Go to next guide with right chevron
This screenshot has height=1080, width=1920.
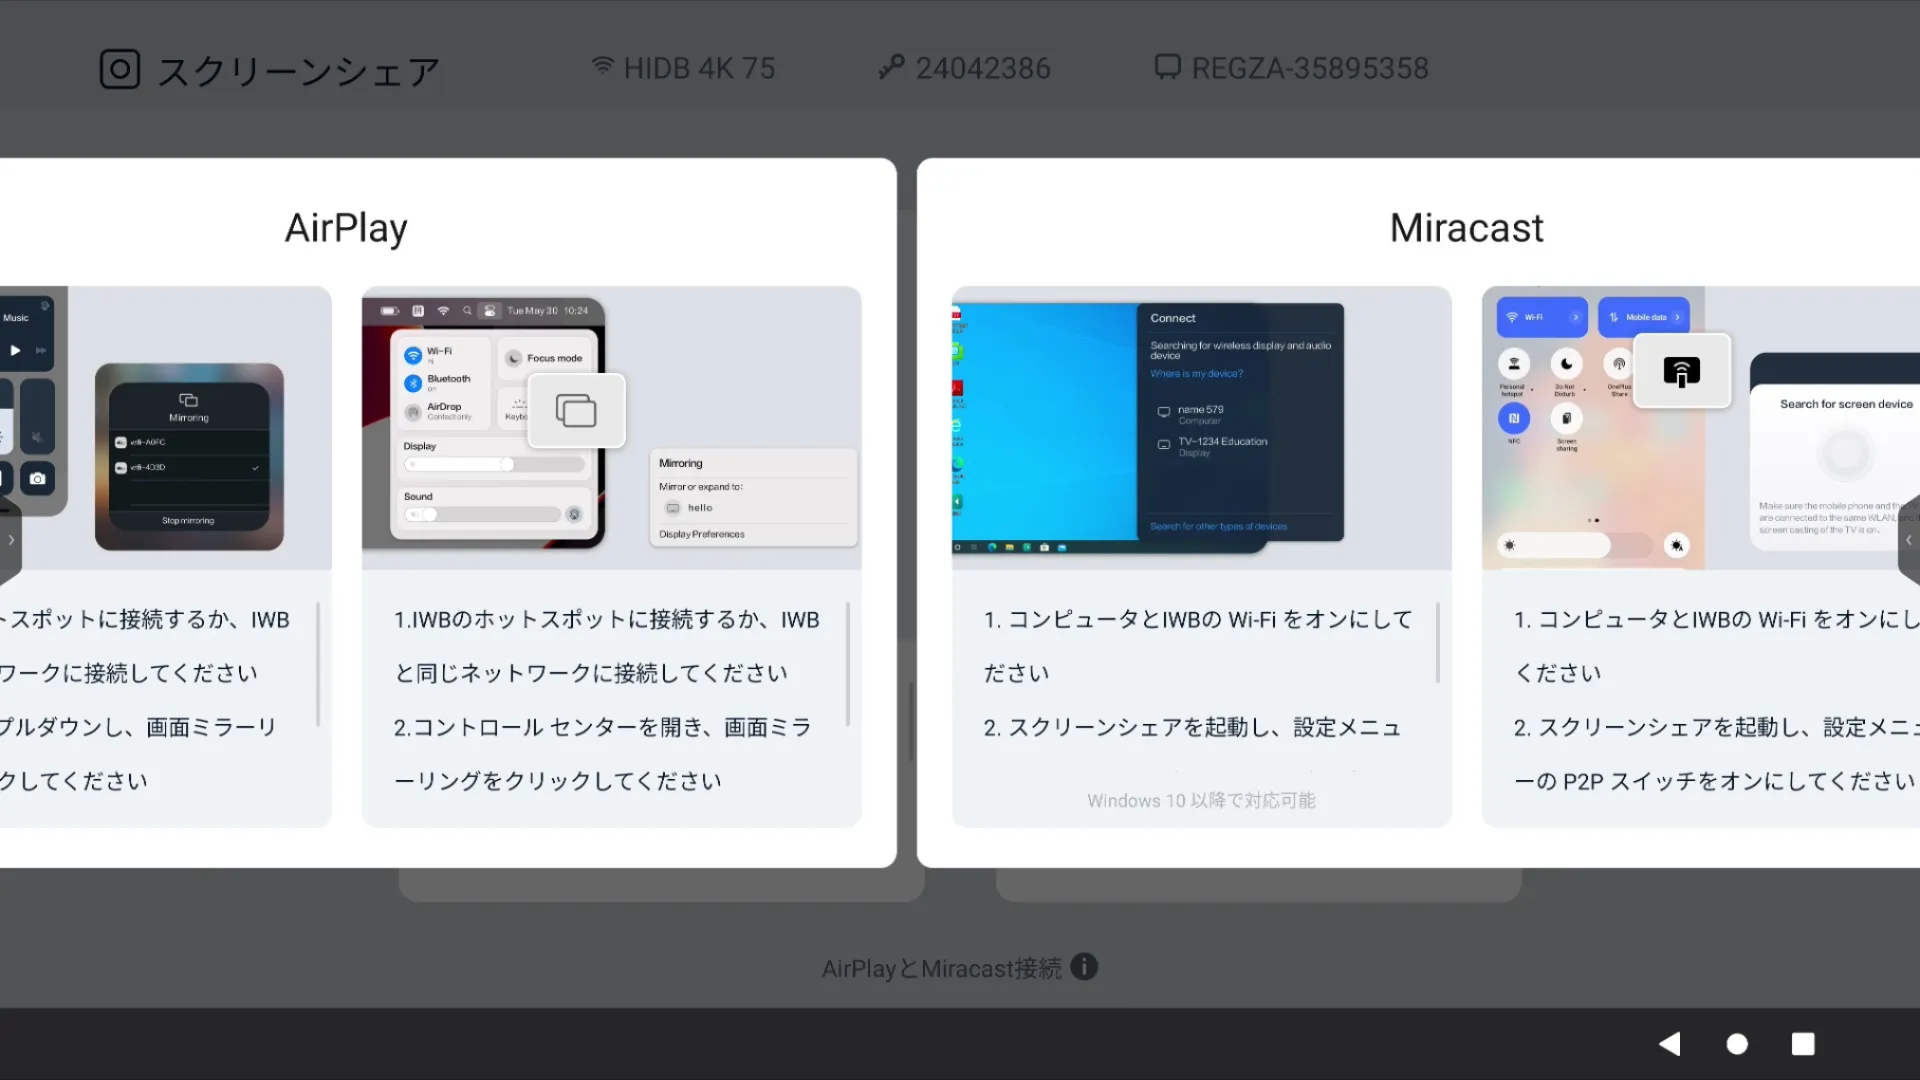point(1908,540)
